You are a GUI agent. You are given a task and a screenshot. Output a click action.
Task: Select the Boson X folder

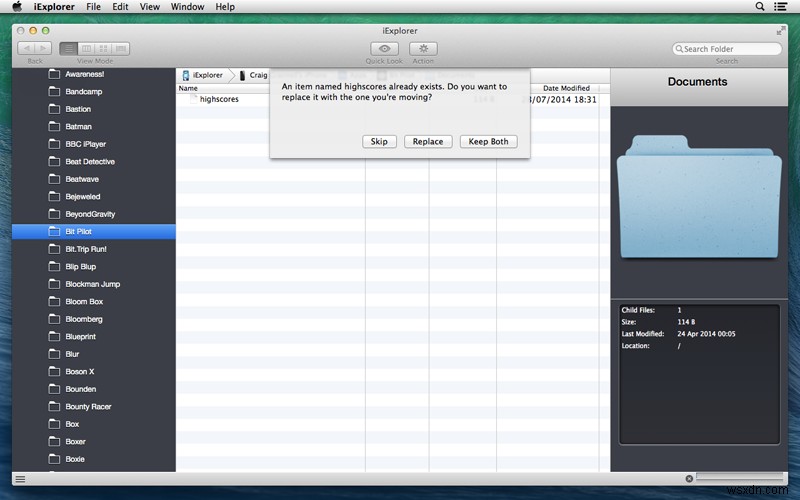click(x=94, y=371)
